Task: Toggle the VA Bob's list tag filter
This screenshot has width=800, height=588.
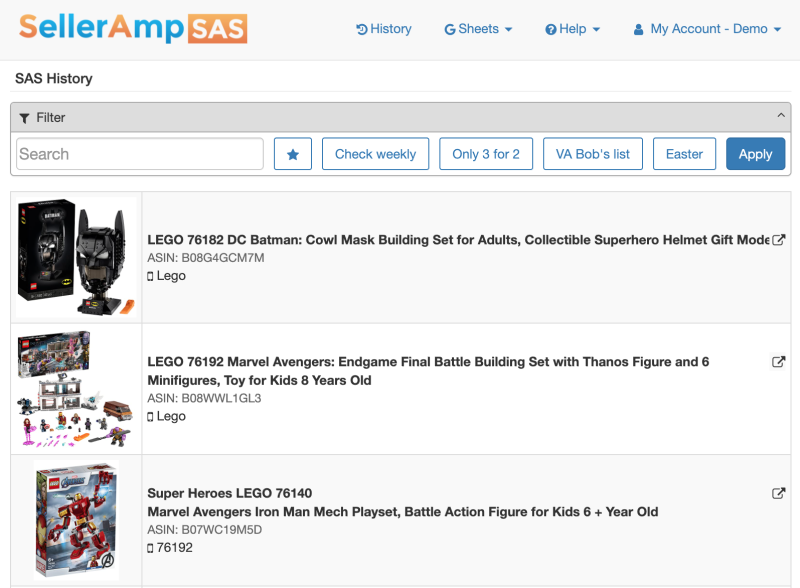Action: pyautogui.click(x=593, y=154)
